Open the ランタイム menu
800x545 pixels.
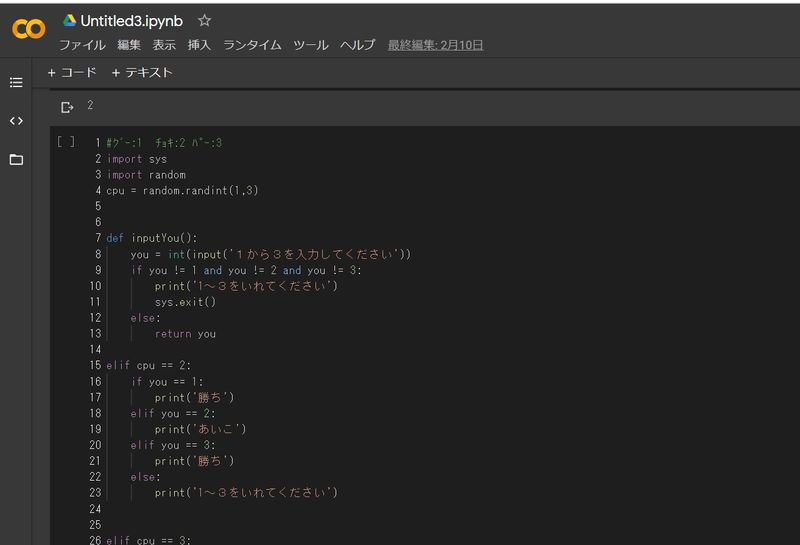(252, 45)
